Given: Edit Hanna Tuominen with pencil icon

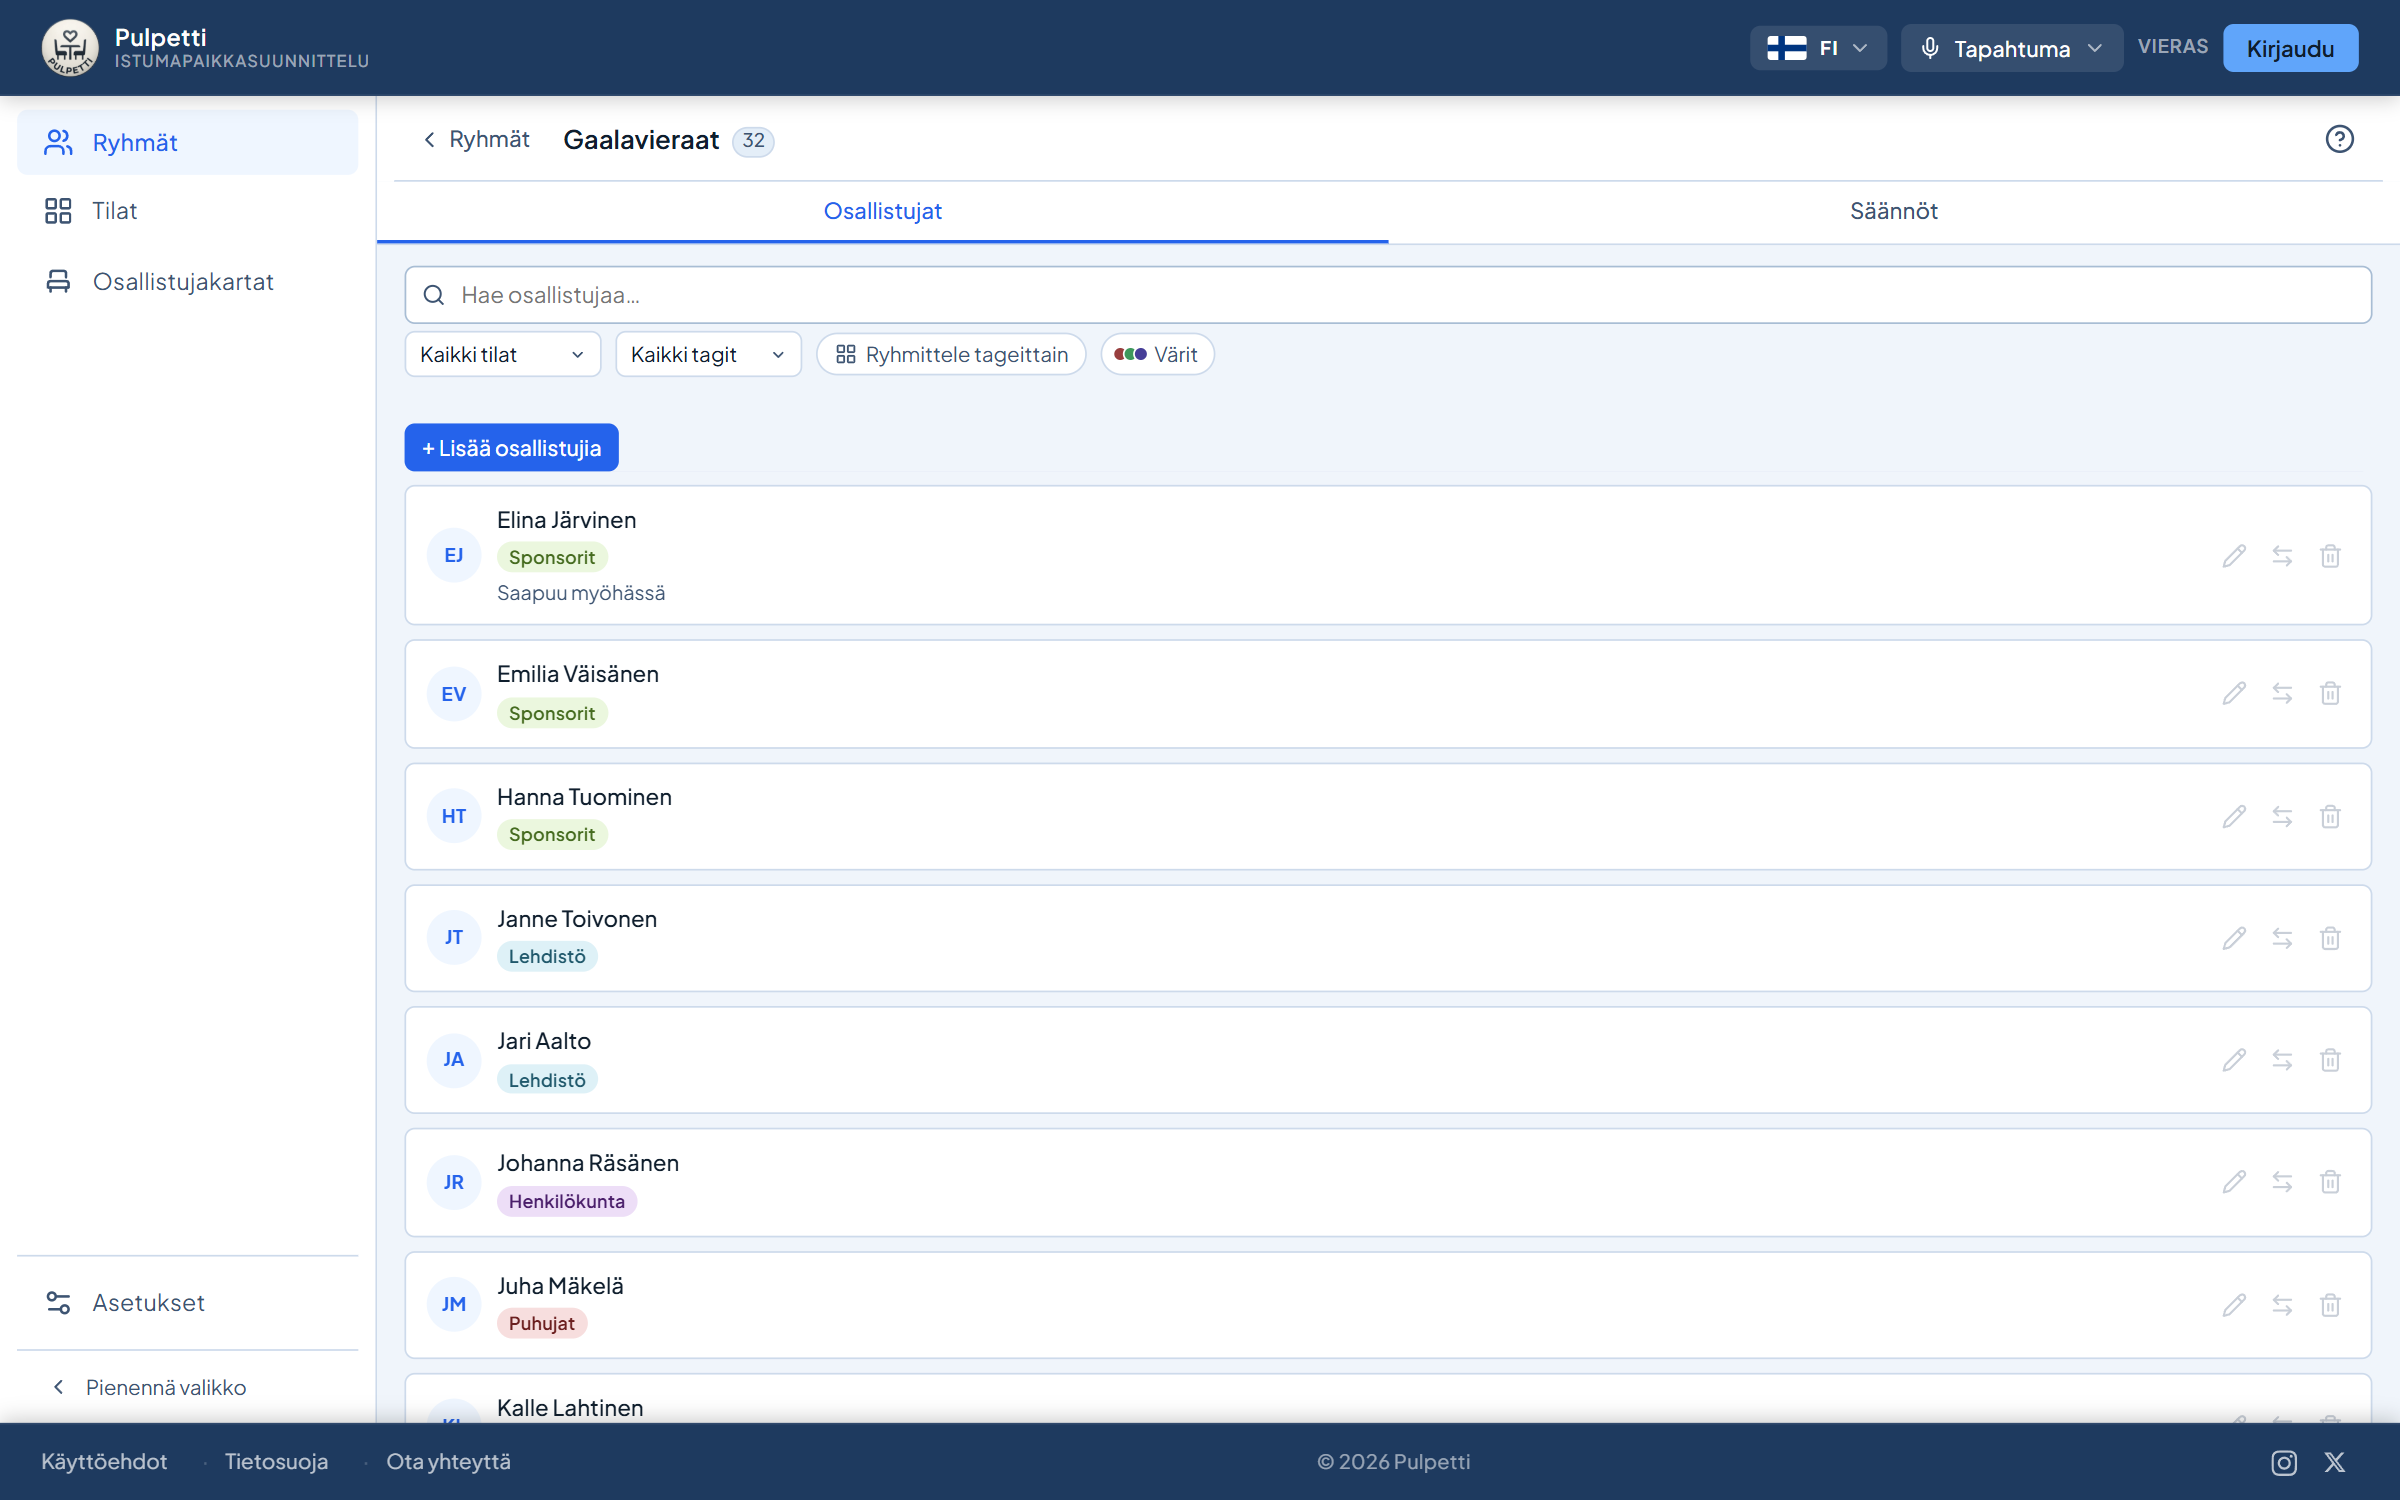Looking at the screenshot, I should pos(2234,817).
